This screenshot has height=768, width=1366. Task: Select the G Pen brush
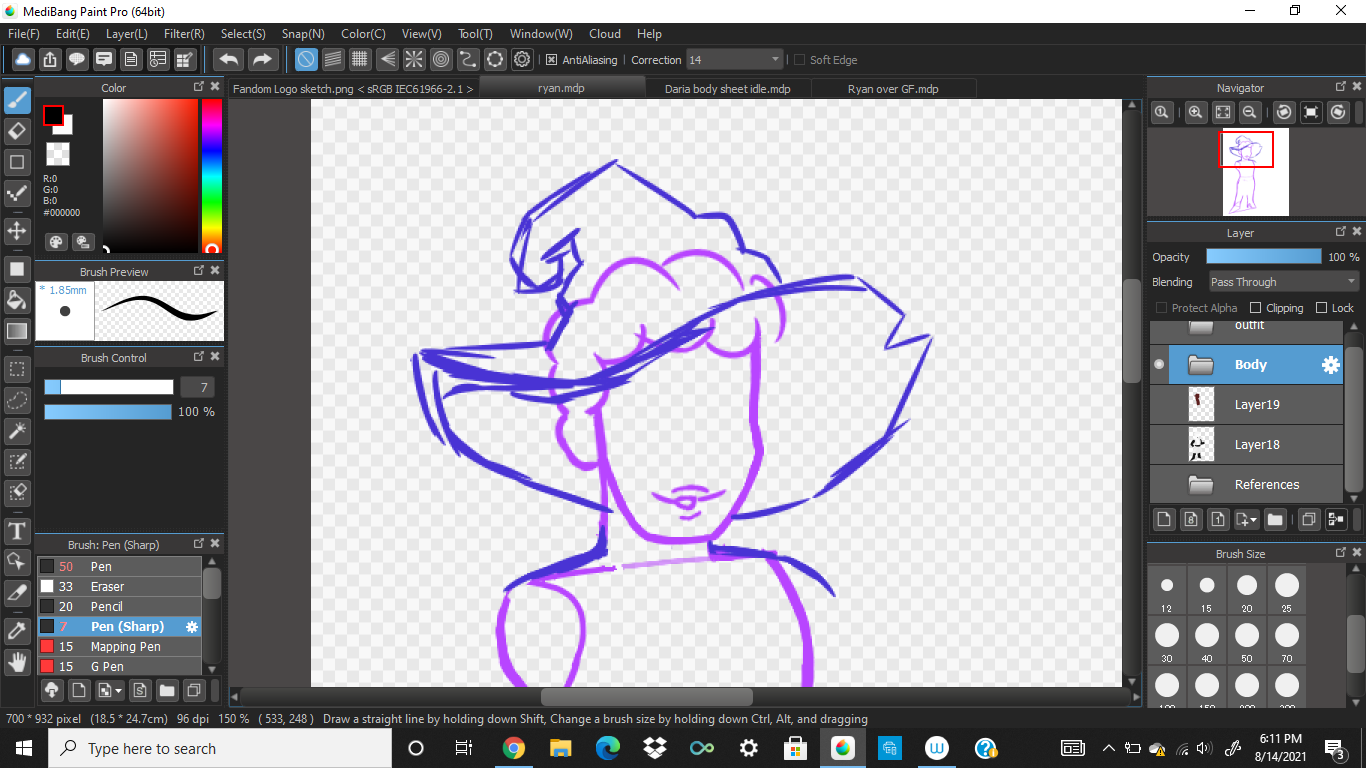(x=120, y=667)
